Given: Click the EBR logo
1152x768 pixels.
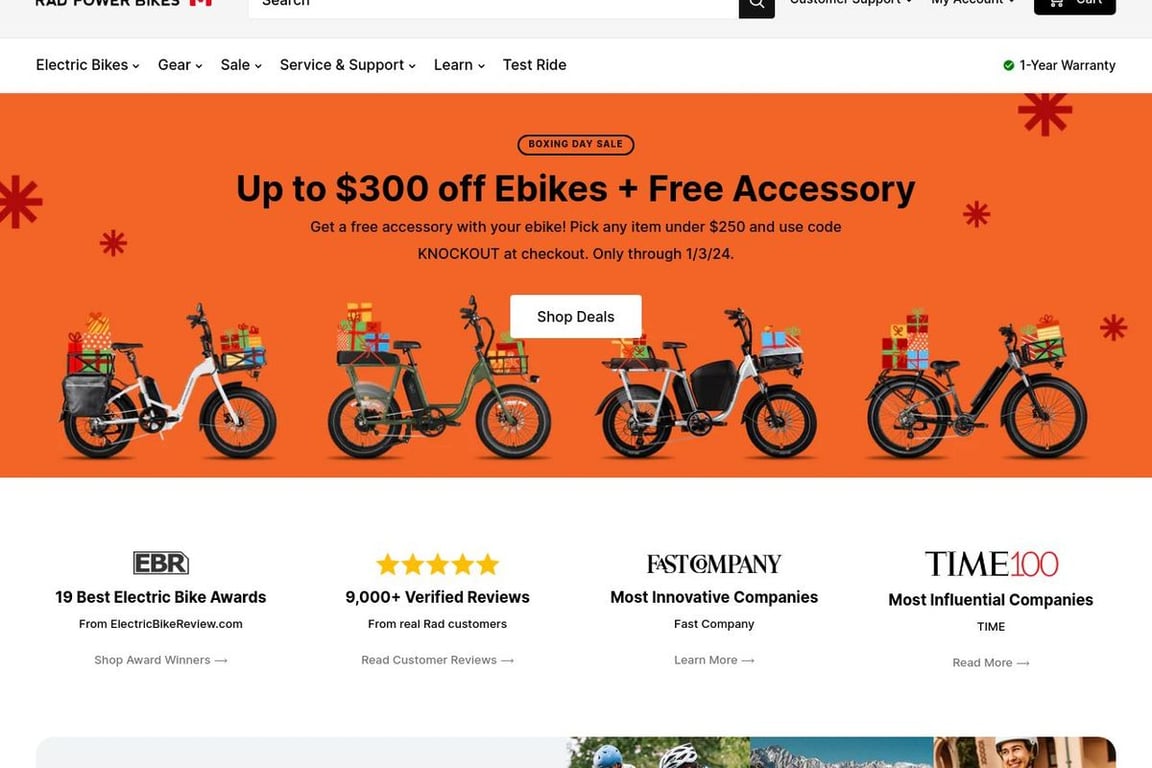Looking at the screenshot, I should coord(161,563).
